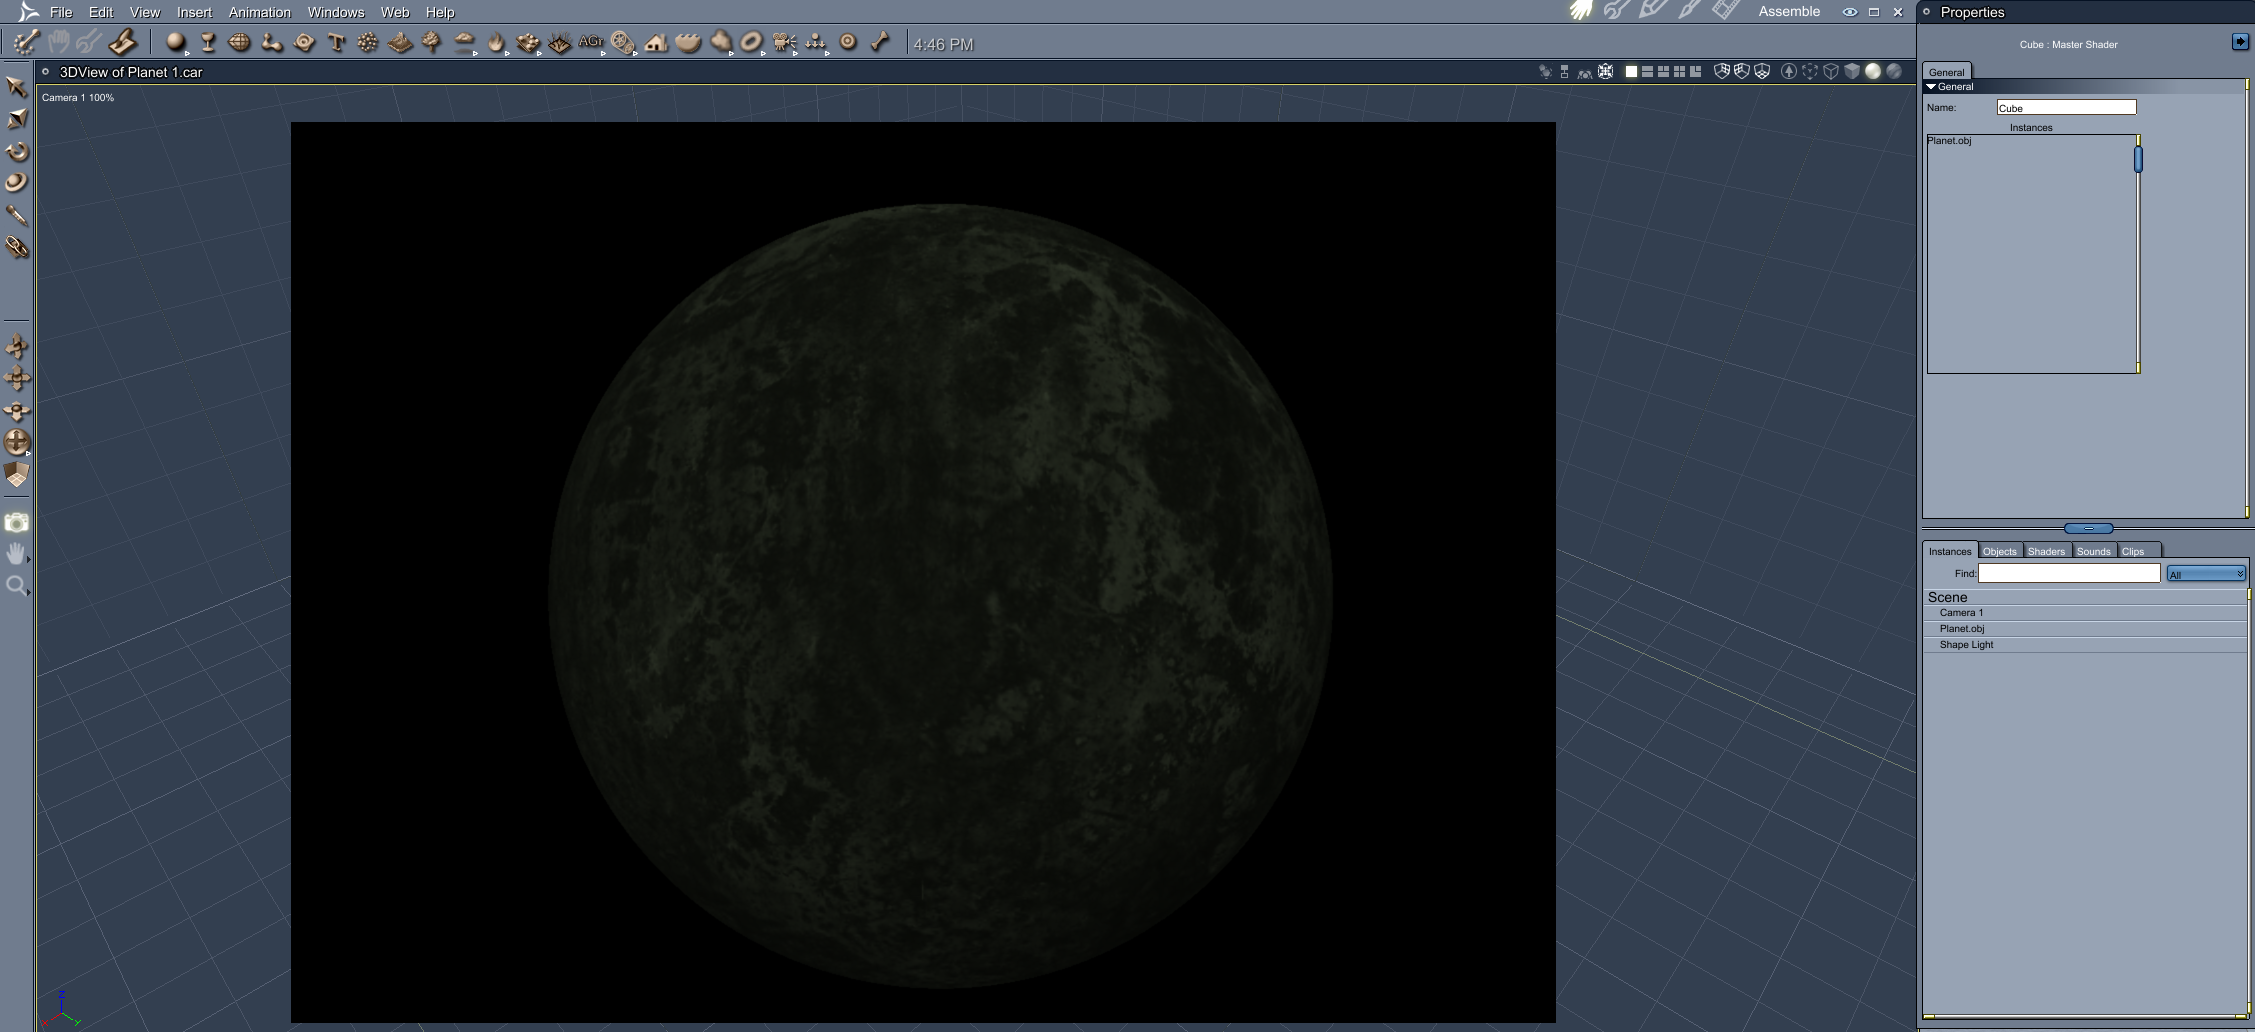2255x1032 pixels.
Task: Select the bone tool in top toolbar
Action: [880, 42]
